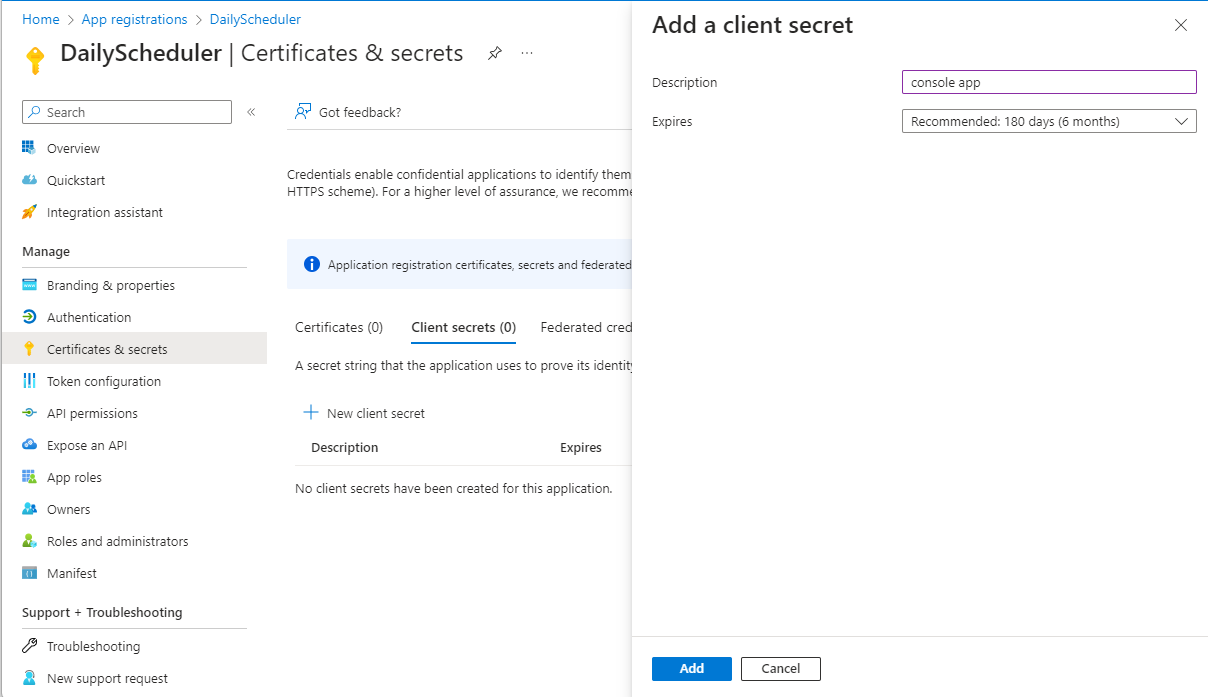Click the plus icon for new secret
The width and height of the screenshot is (1208, 697).
point(311,413)
